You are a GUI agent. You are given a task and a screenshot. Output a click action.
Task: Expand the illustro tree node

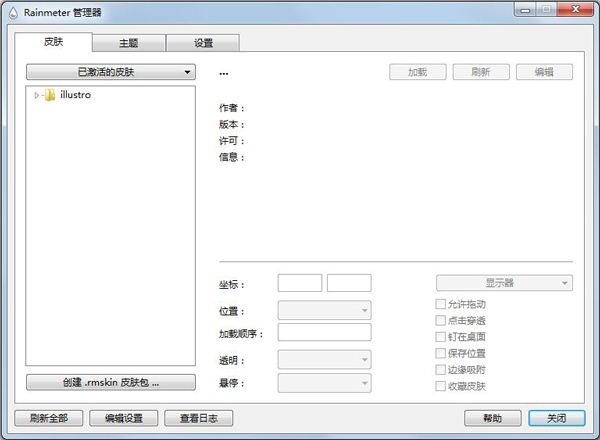coord(37,95)
